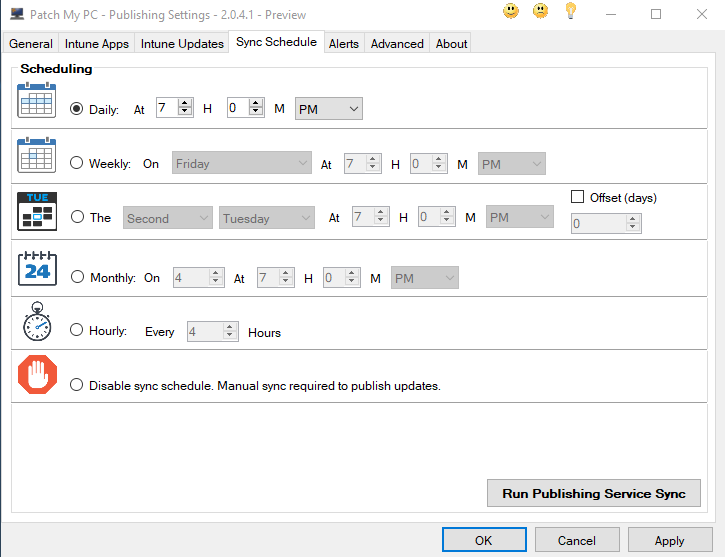Image resolution: width=725 pixels, height=557 pixels.
Task: Click the sad face feedback icon
Action: (540, 11)
